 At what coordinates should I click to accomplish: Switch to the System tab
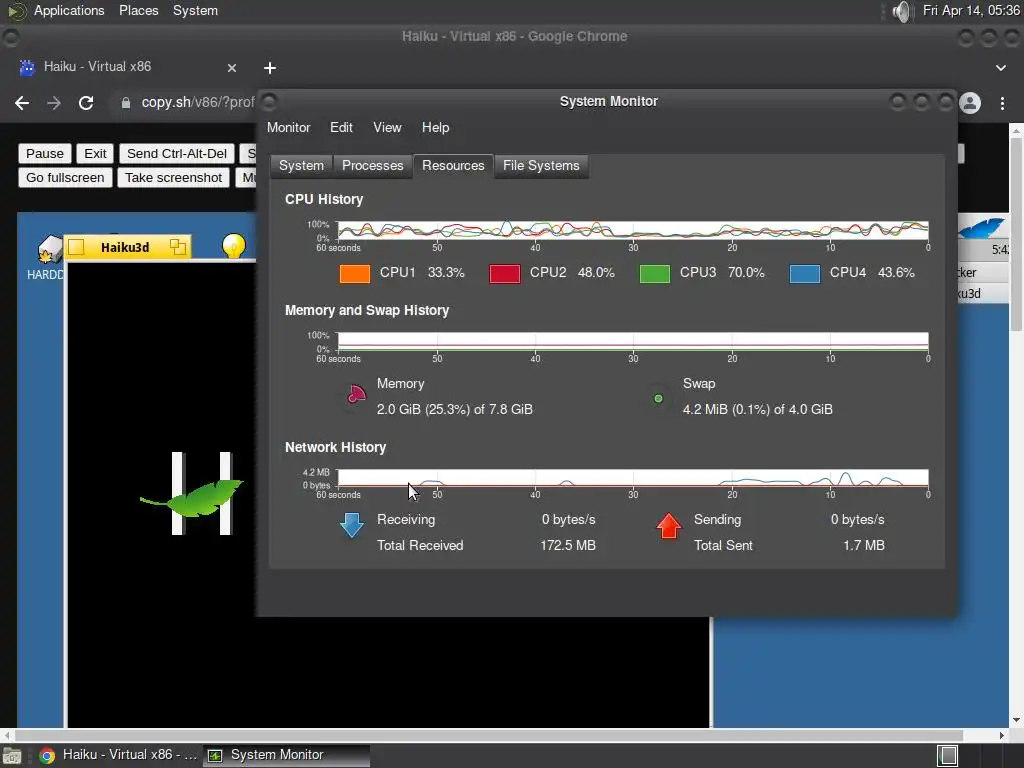coord(301,166)
